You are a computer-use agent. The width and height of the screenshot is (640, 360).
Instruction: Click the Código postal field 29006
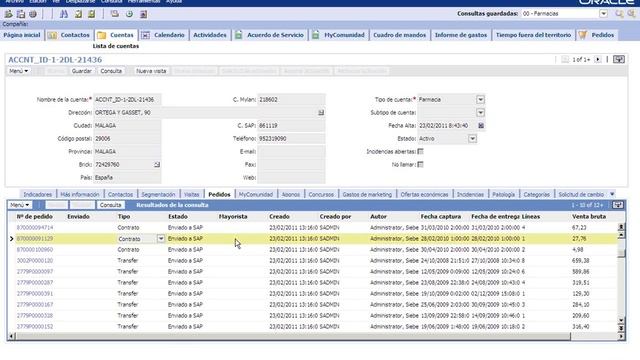point(127,139)
